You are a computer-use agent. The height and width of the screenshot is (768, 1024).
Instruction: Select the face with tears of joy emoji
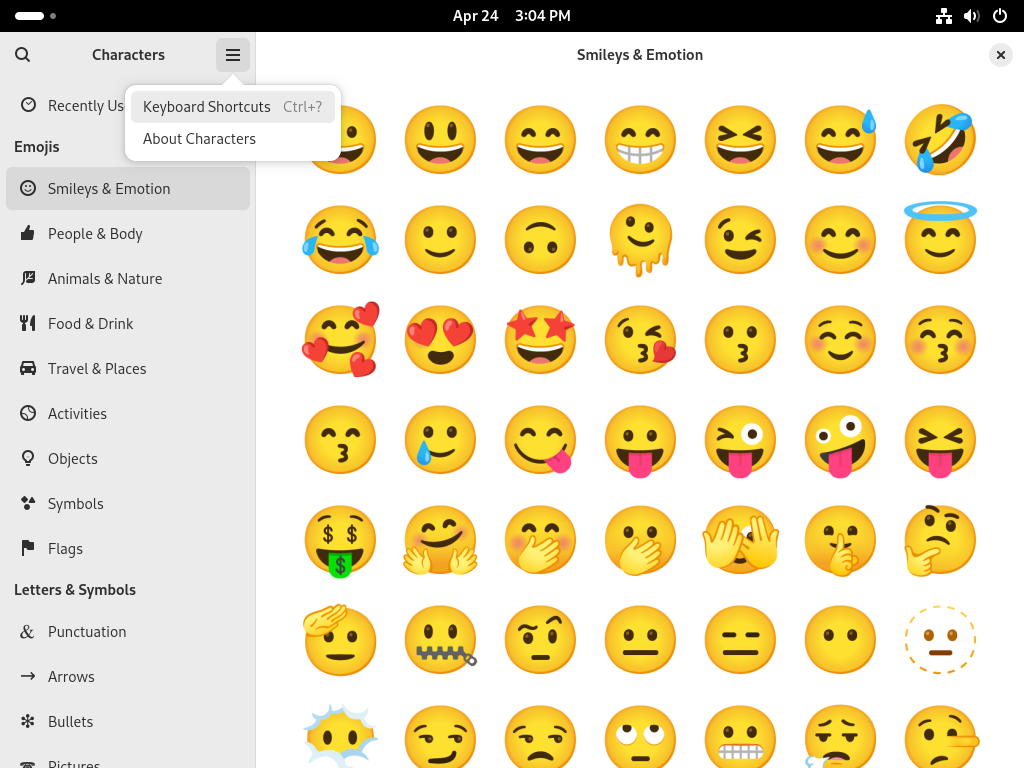point(340,240)
